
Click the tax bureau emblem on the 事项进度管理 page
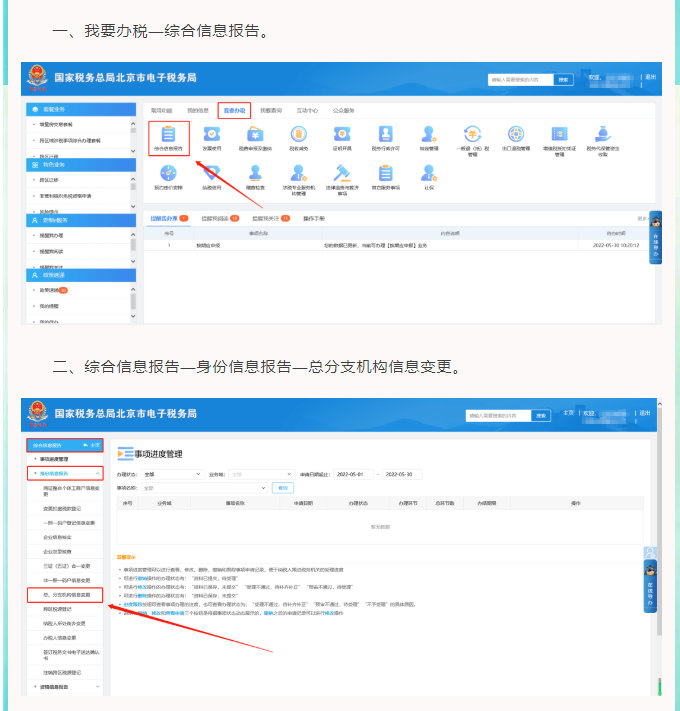pos(37,413)
